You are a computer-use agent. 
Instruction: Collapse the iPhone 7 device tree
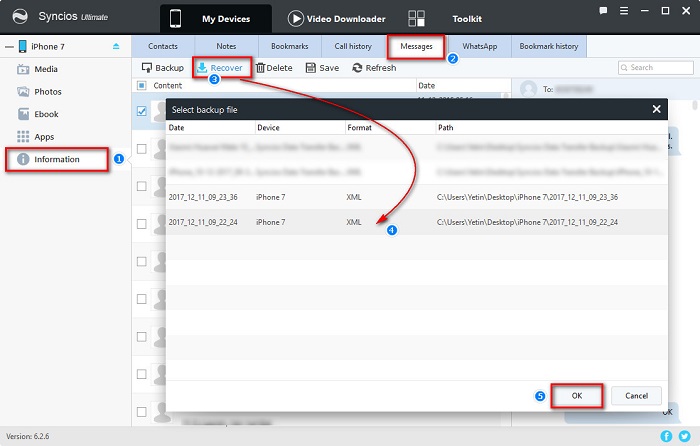pyautogui.click(x=9, y=46)
